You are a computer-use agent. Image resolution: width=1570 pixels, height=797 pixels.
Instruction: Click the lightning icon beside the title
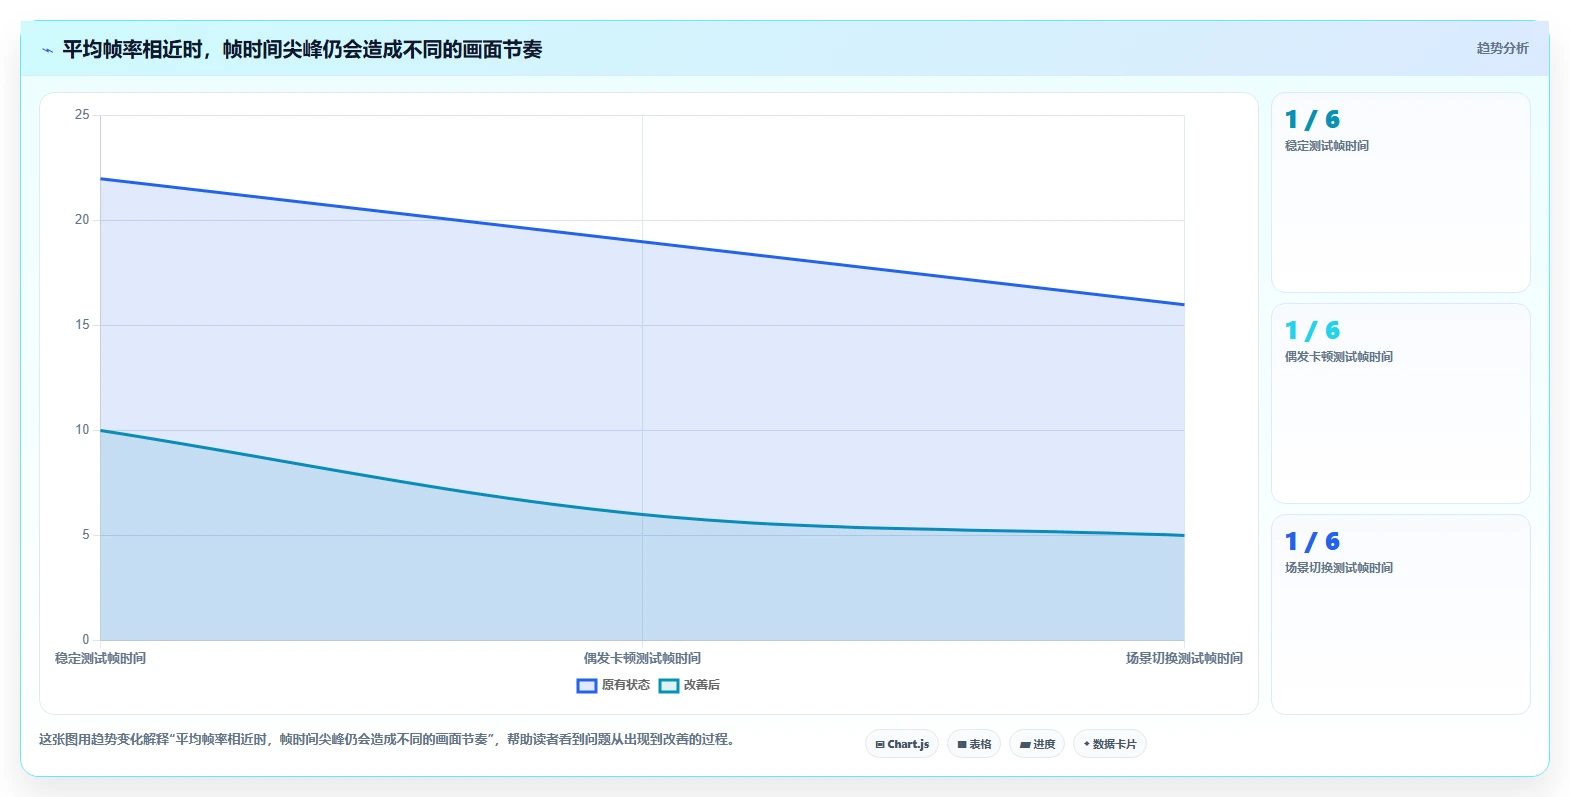click(47, 50)
